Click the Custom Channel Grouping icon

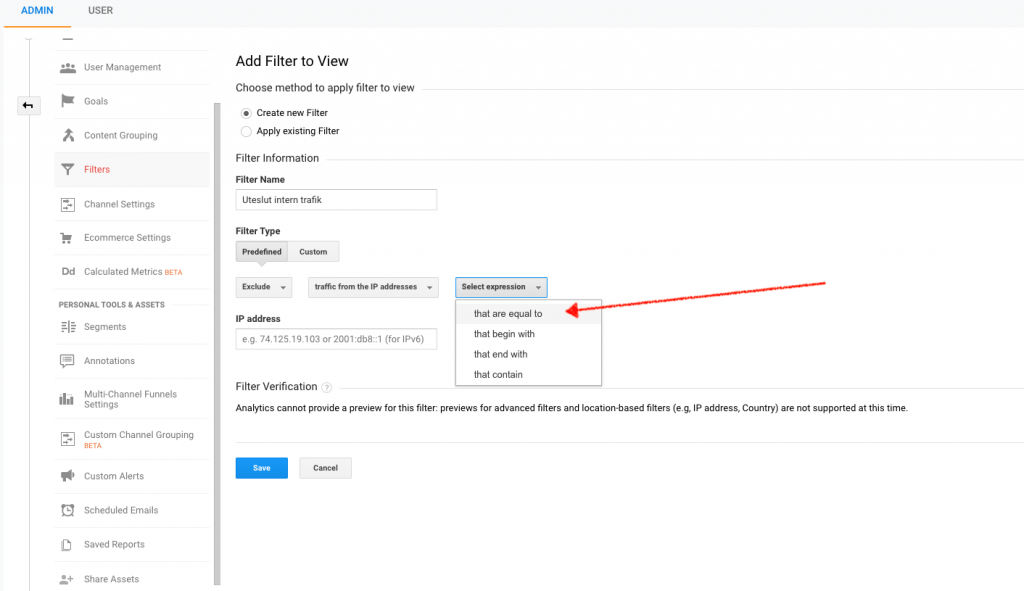click(x=67, y=439)
